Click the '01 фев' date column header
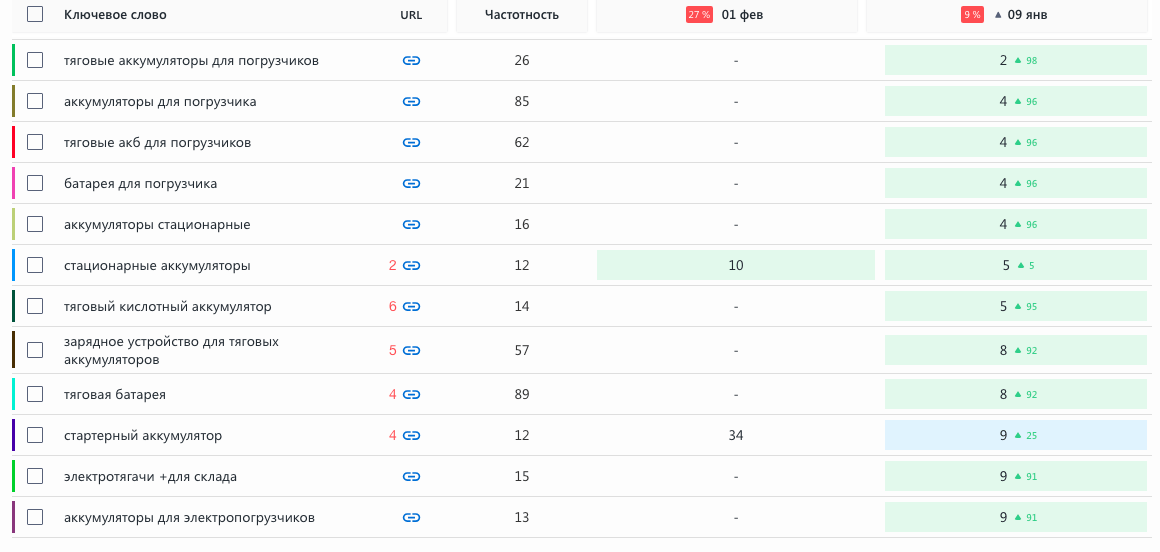 tap(742, 15)
